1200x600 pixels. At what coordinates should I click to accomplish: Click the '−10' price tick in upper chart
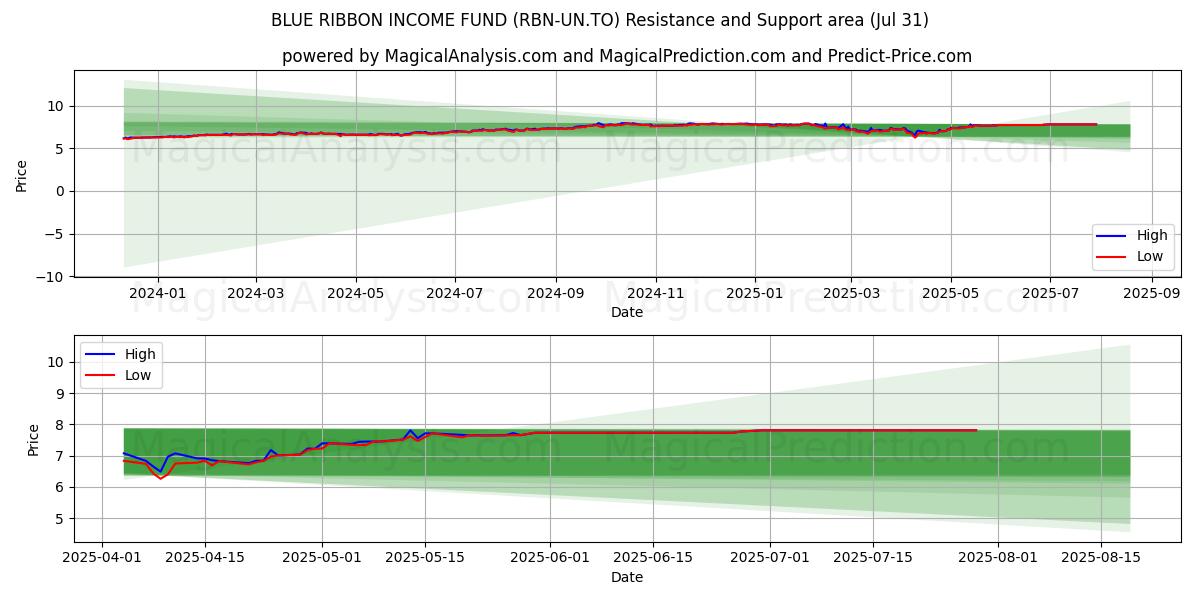pyautogui.click(x=50, y=277)
